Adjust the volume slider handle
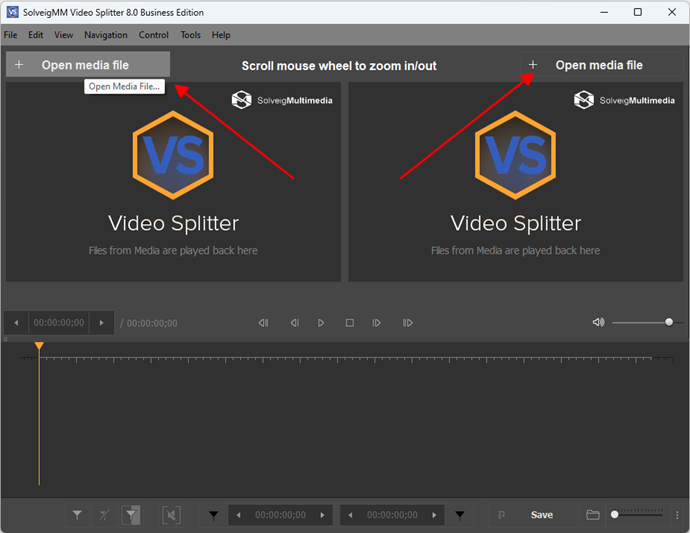 pyautogui.click(x=669, y=322)
